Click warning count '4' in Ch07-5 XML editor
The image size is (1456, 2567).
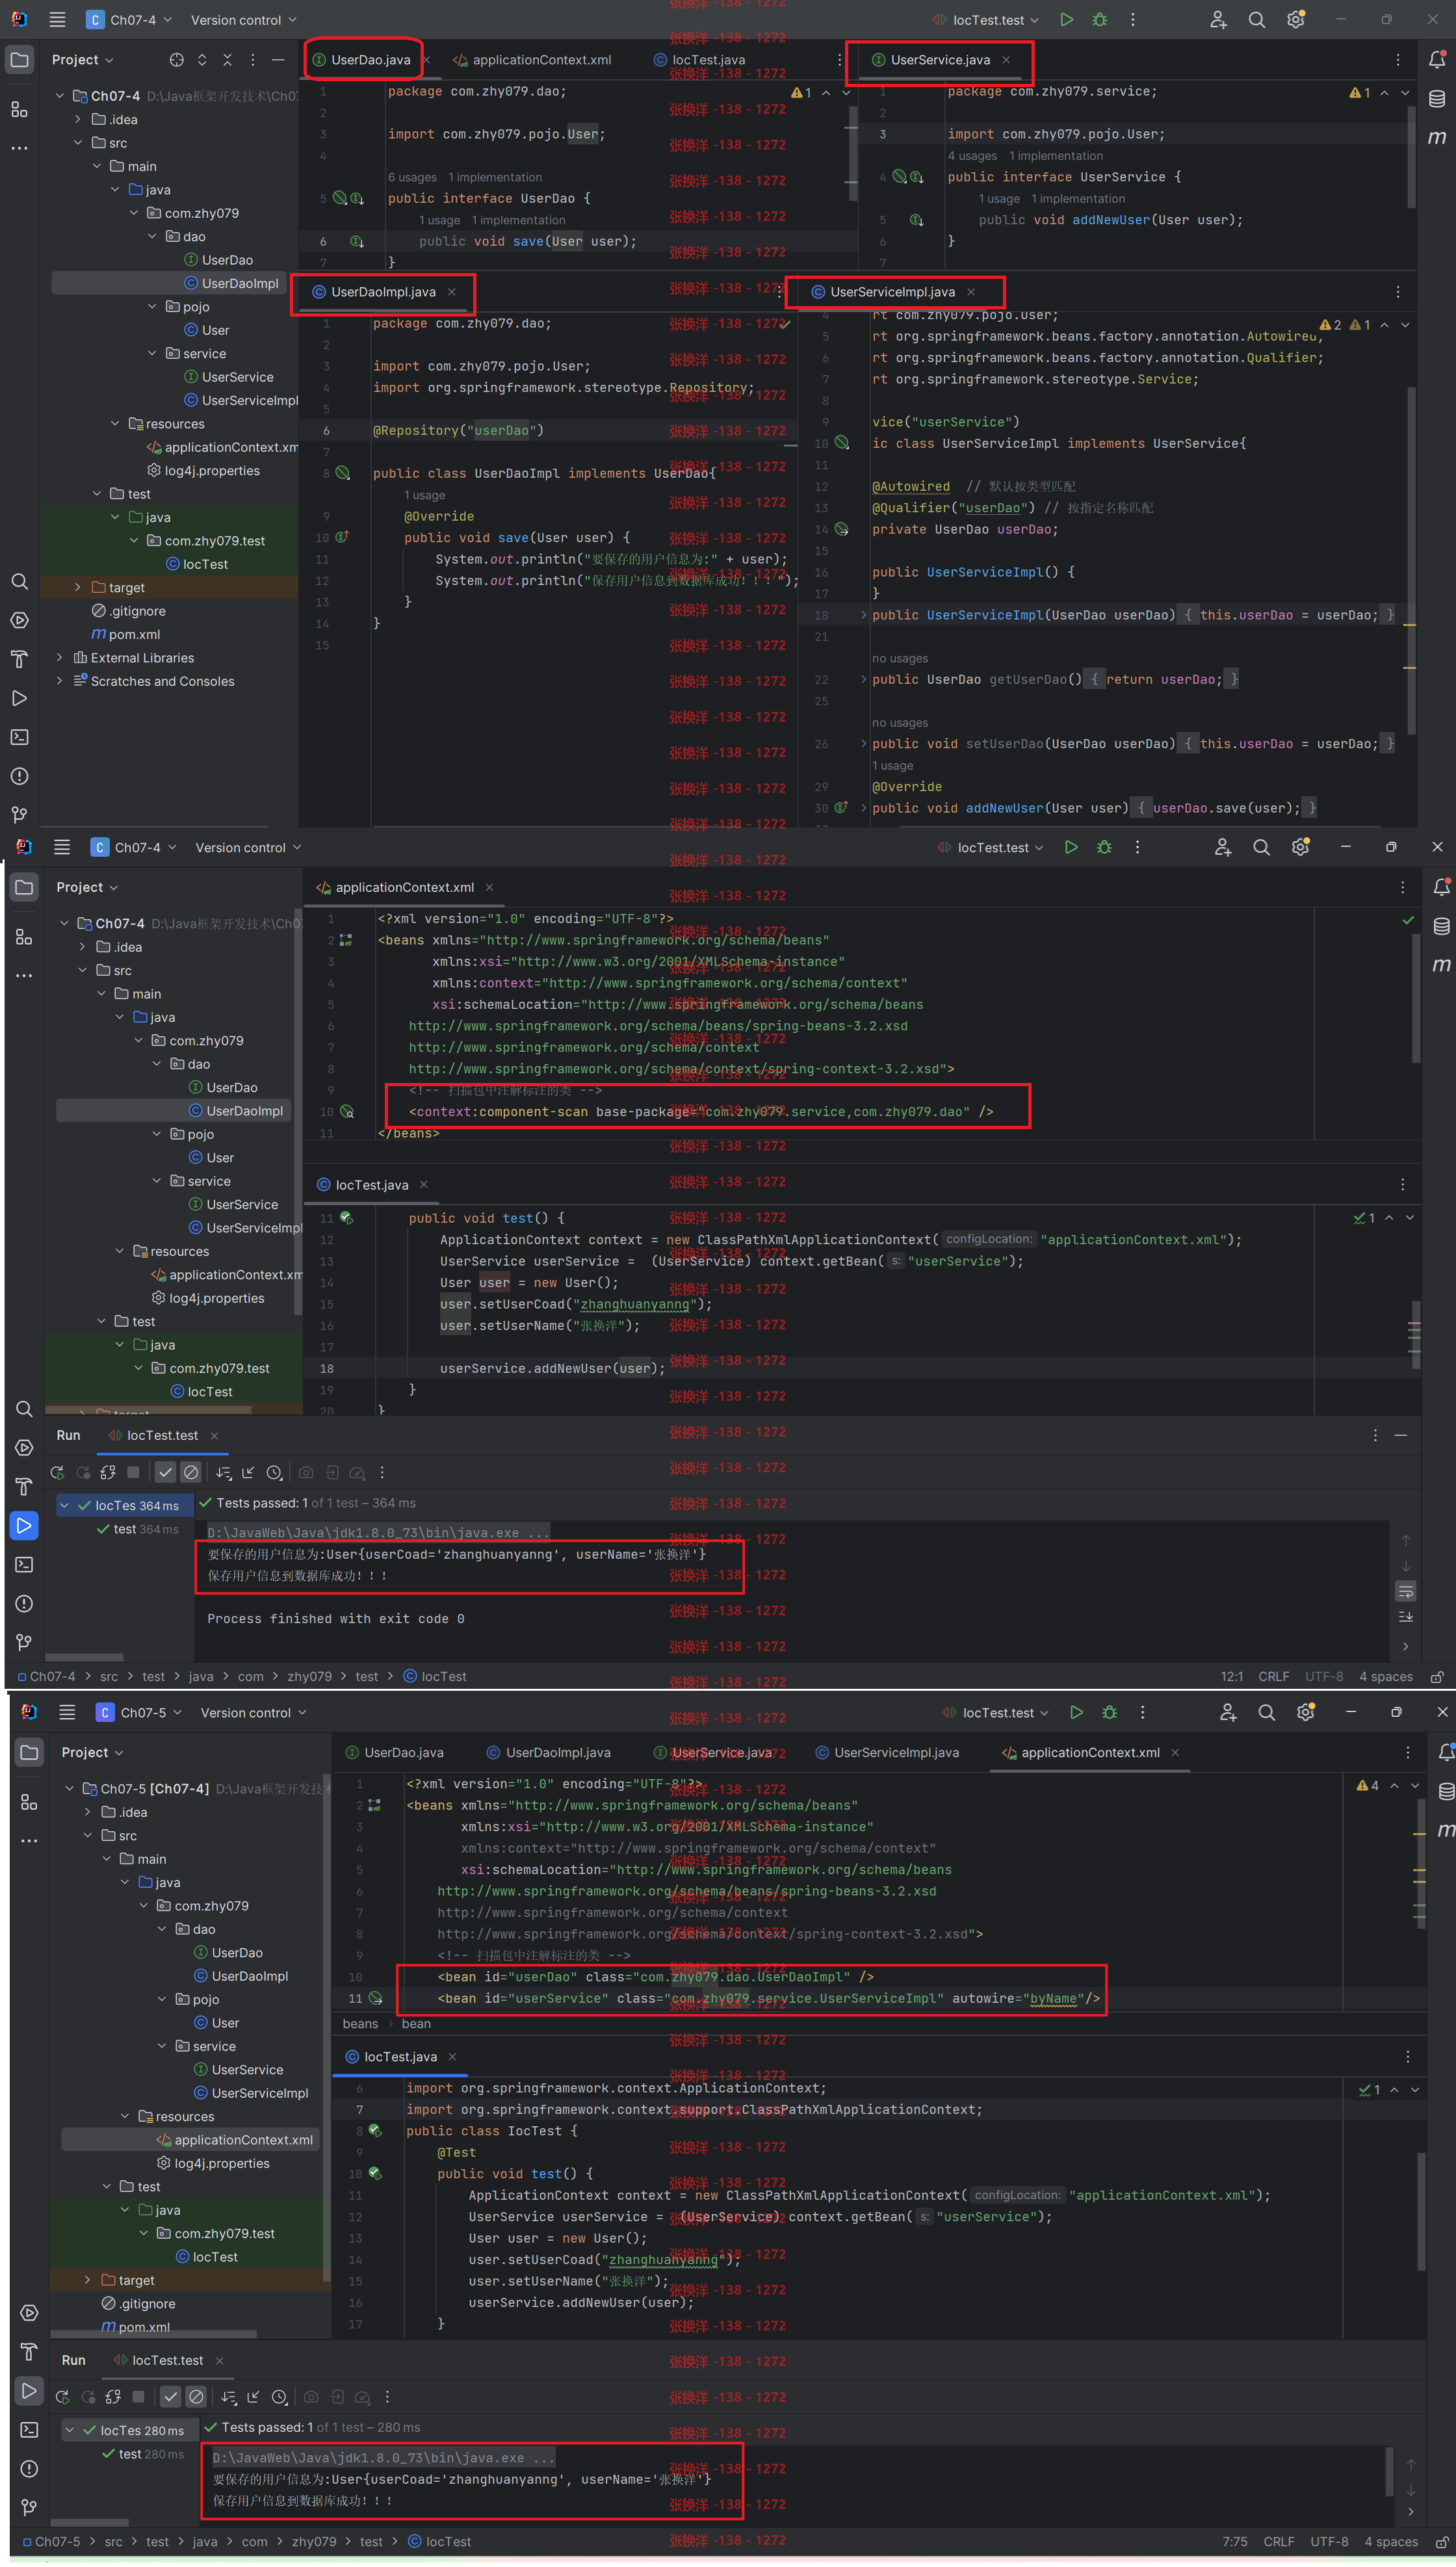(x=1367, y=1785)
